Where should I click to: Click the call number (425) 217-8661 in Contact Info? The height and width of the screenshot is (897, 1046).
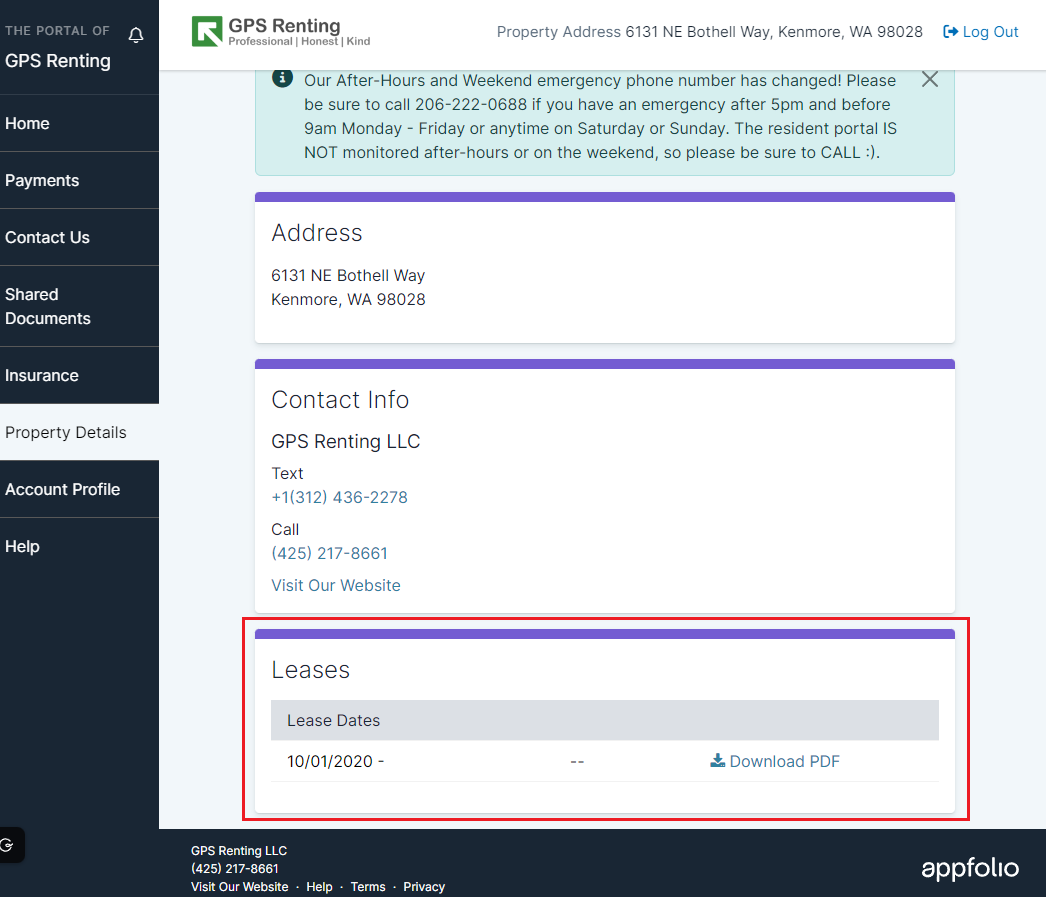point(330,554)
